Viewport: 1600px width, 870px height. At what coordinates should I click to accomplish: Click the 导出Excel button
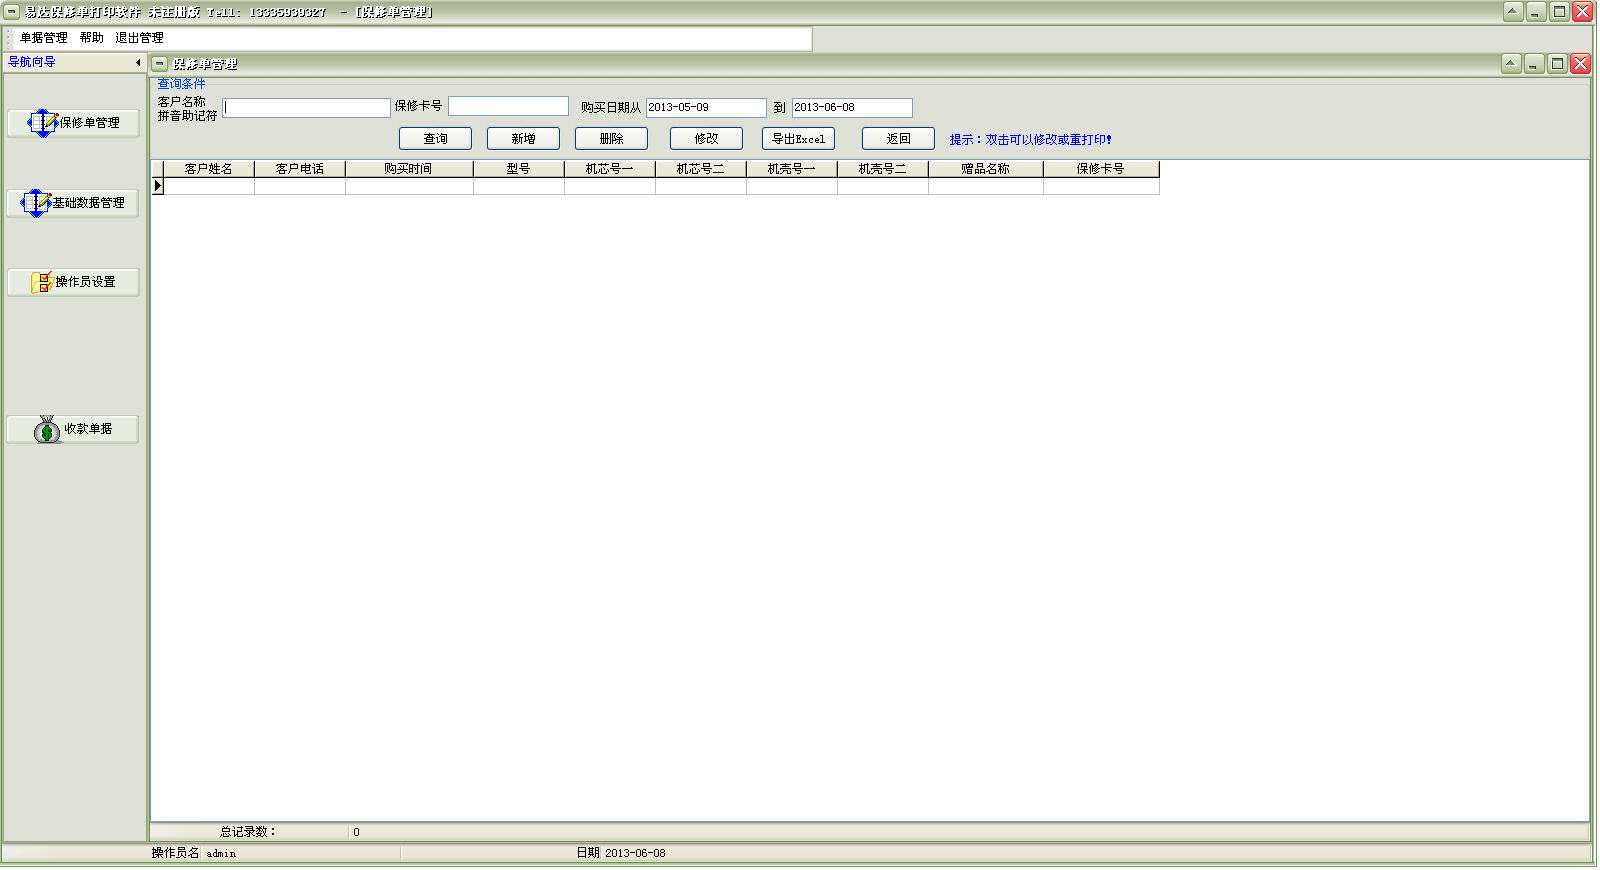point(798,139)
